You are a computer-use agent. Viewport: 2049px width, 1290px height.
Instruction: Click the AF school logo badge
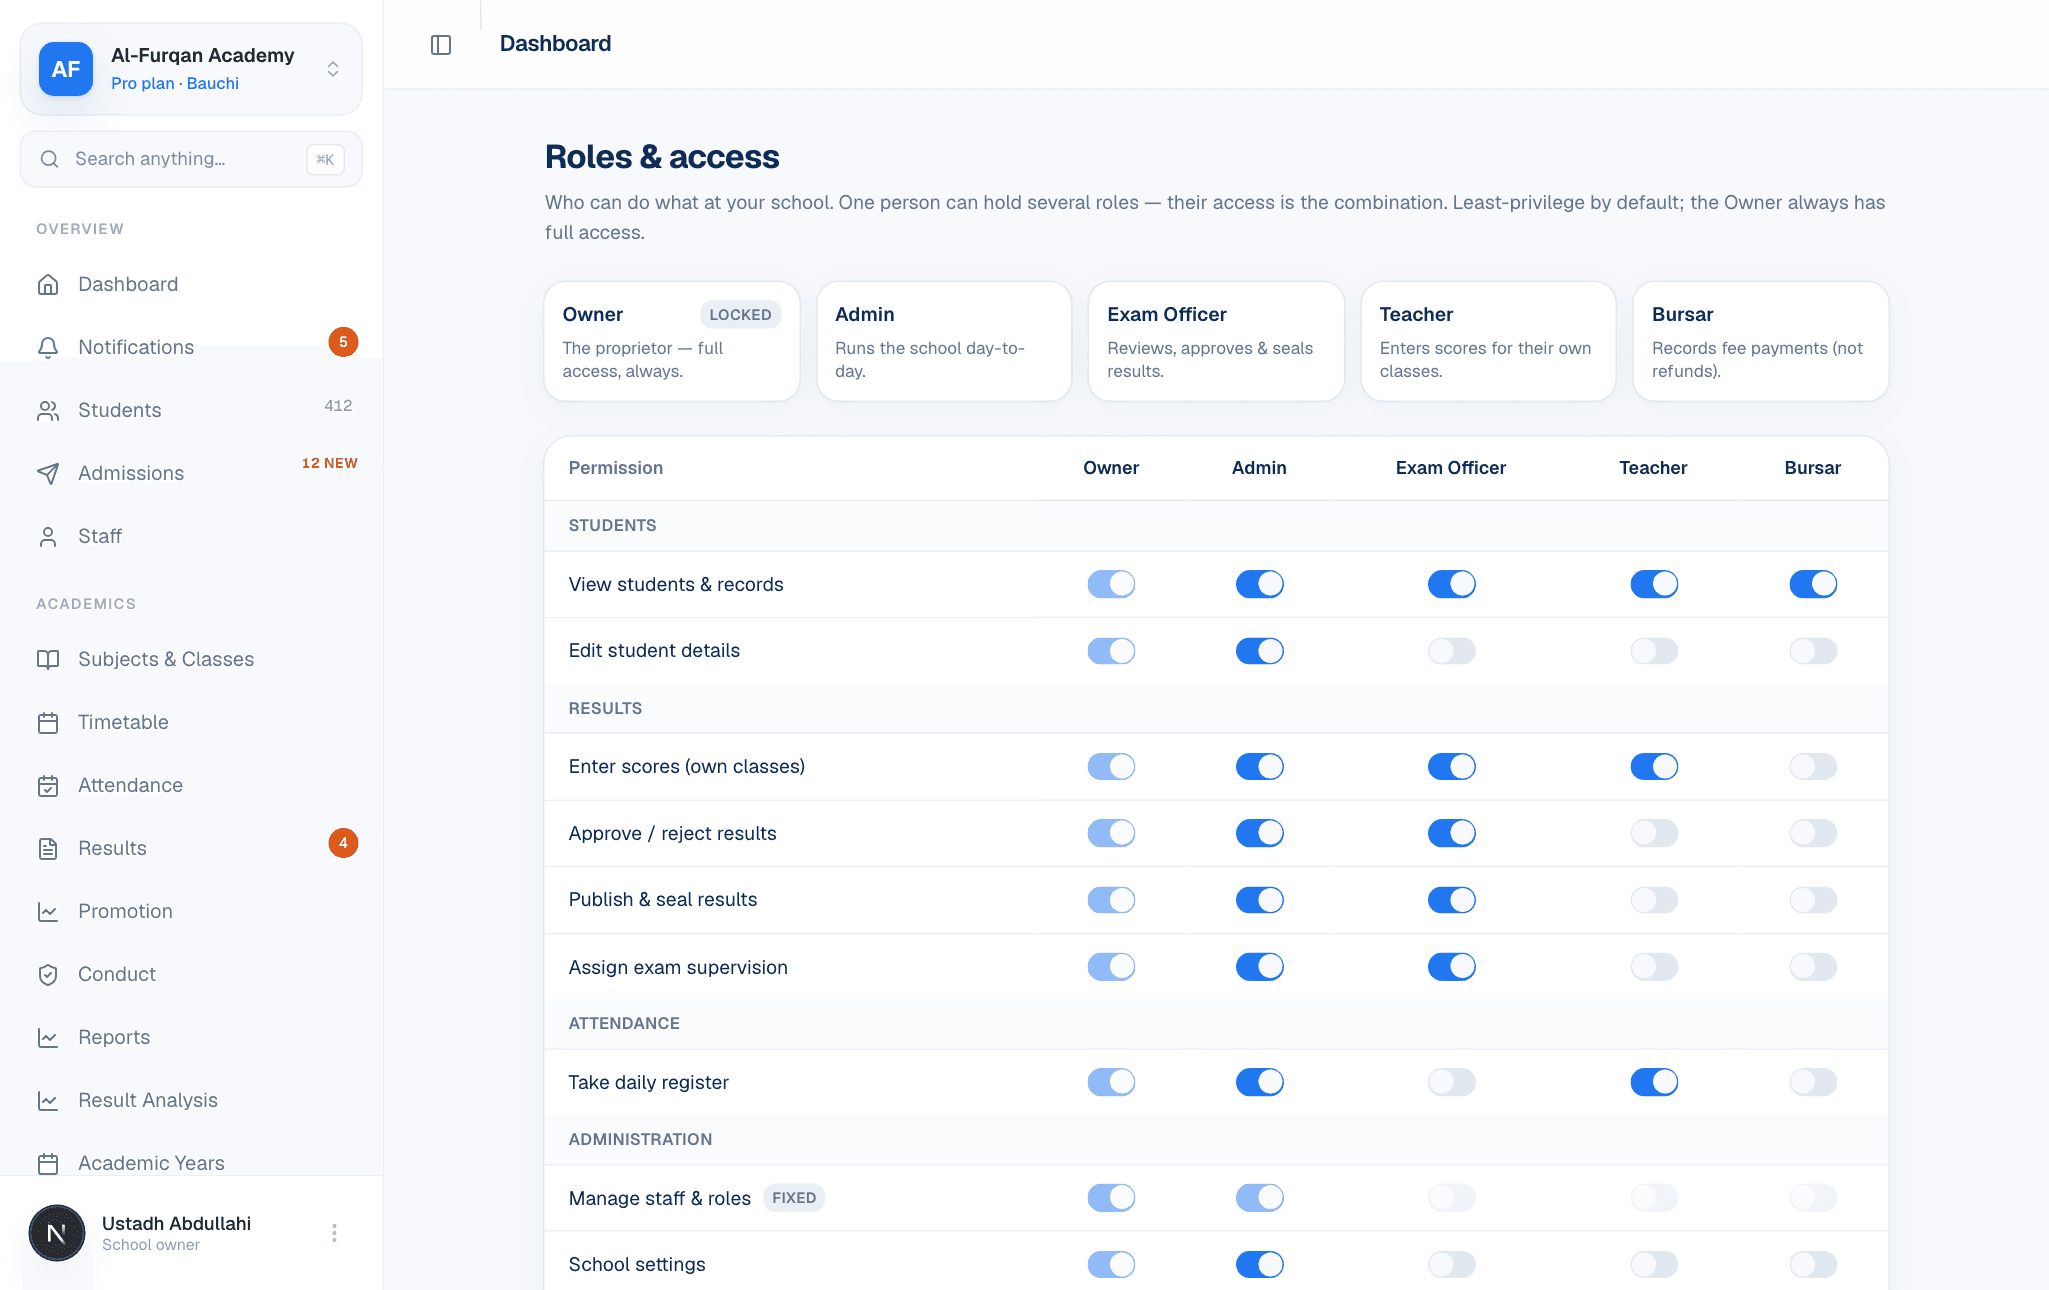[66, 69]
